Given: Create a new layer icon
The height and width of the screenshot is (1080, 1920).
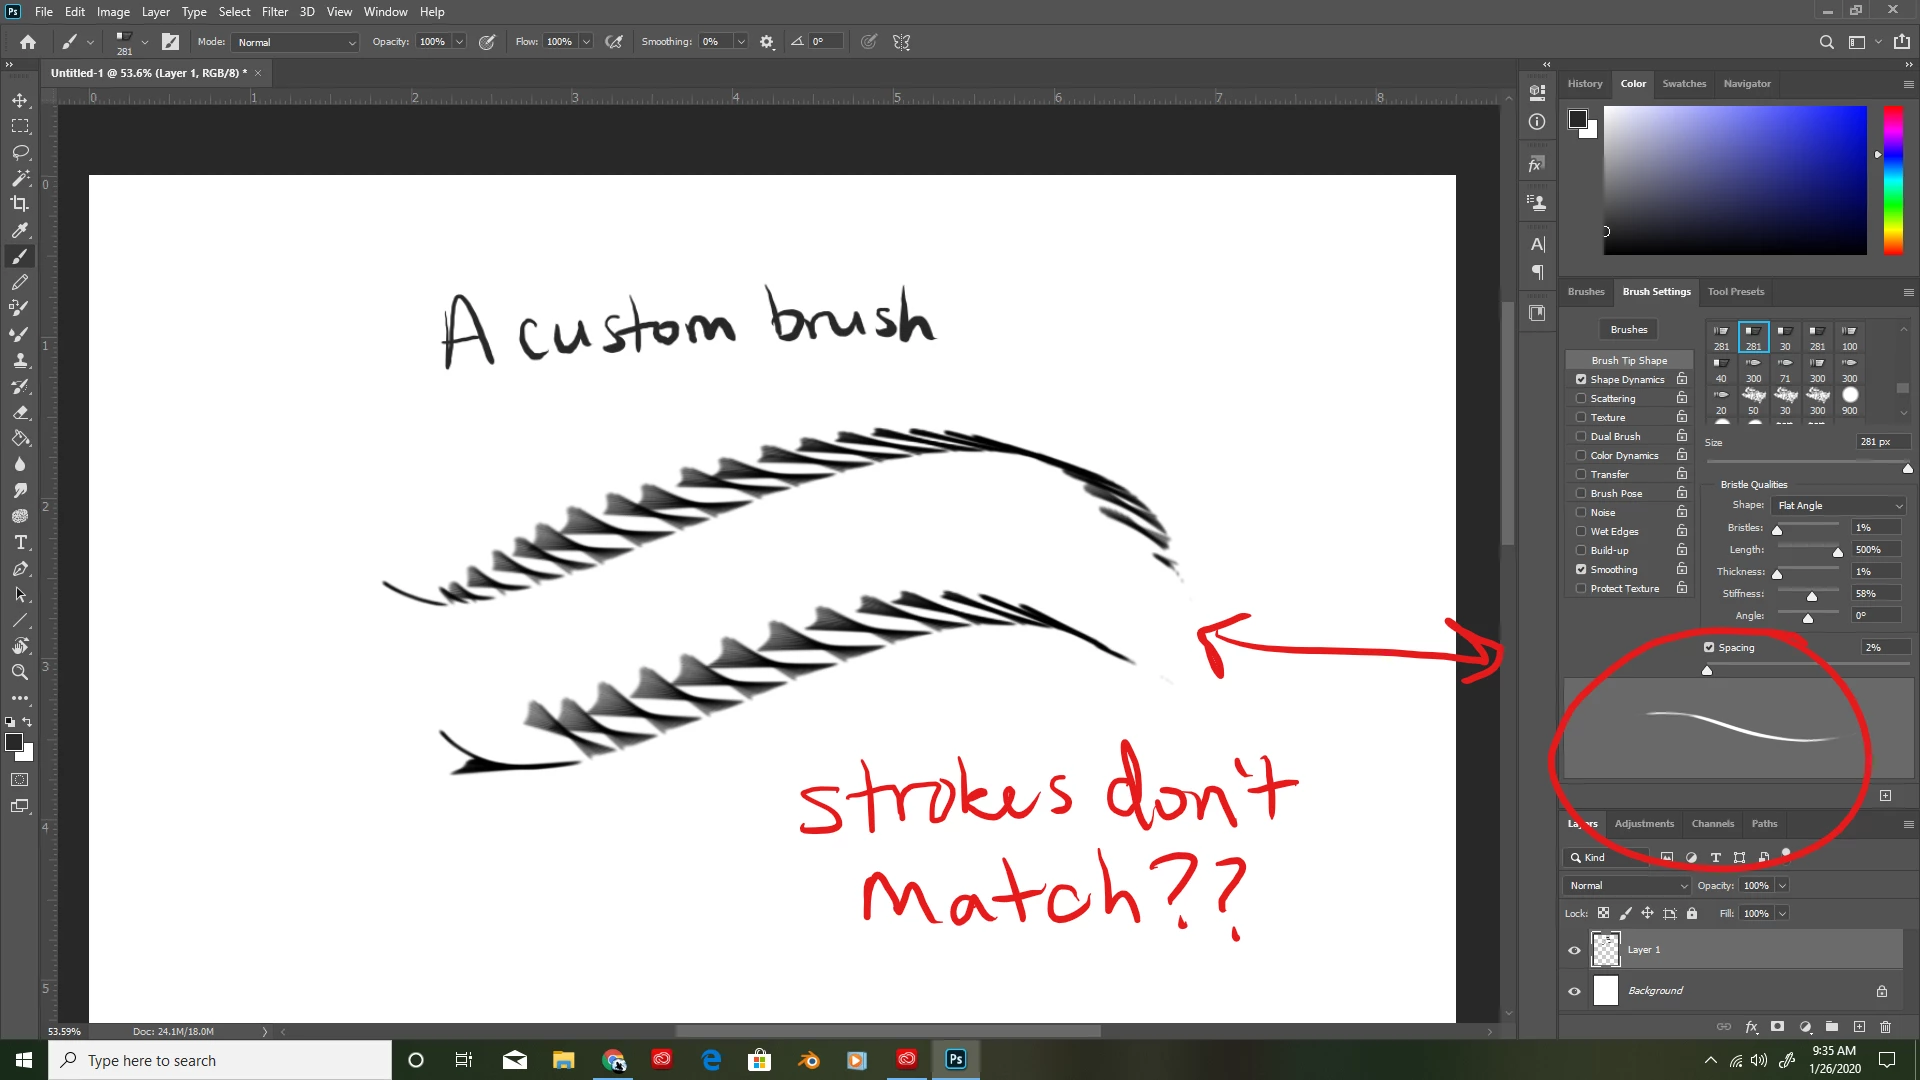Looking at the screenshot, I should pyautogui.click(x=1859, y=1027).
